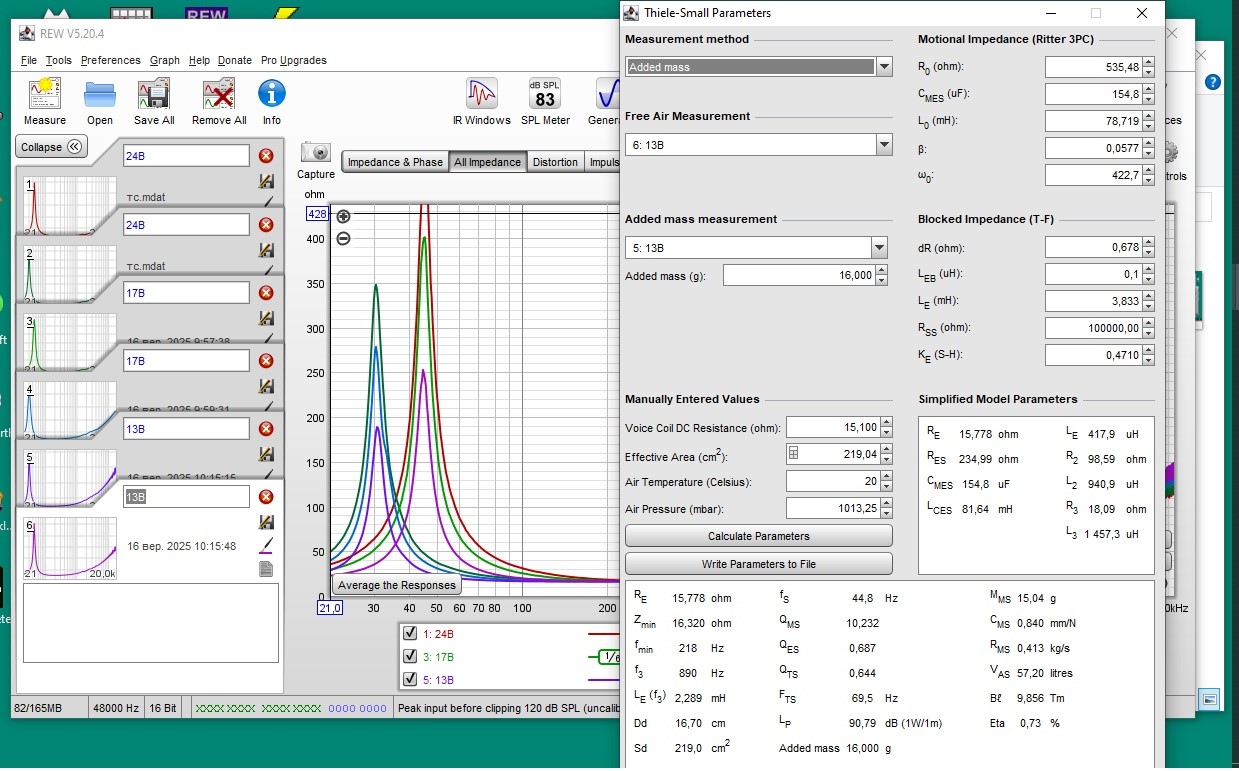Click the graph zoom-in plus icon
Screen dimensions: 1239x771
[x=343, y=216]
